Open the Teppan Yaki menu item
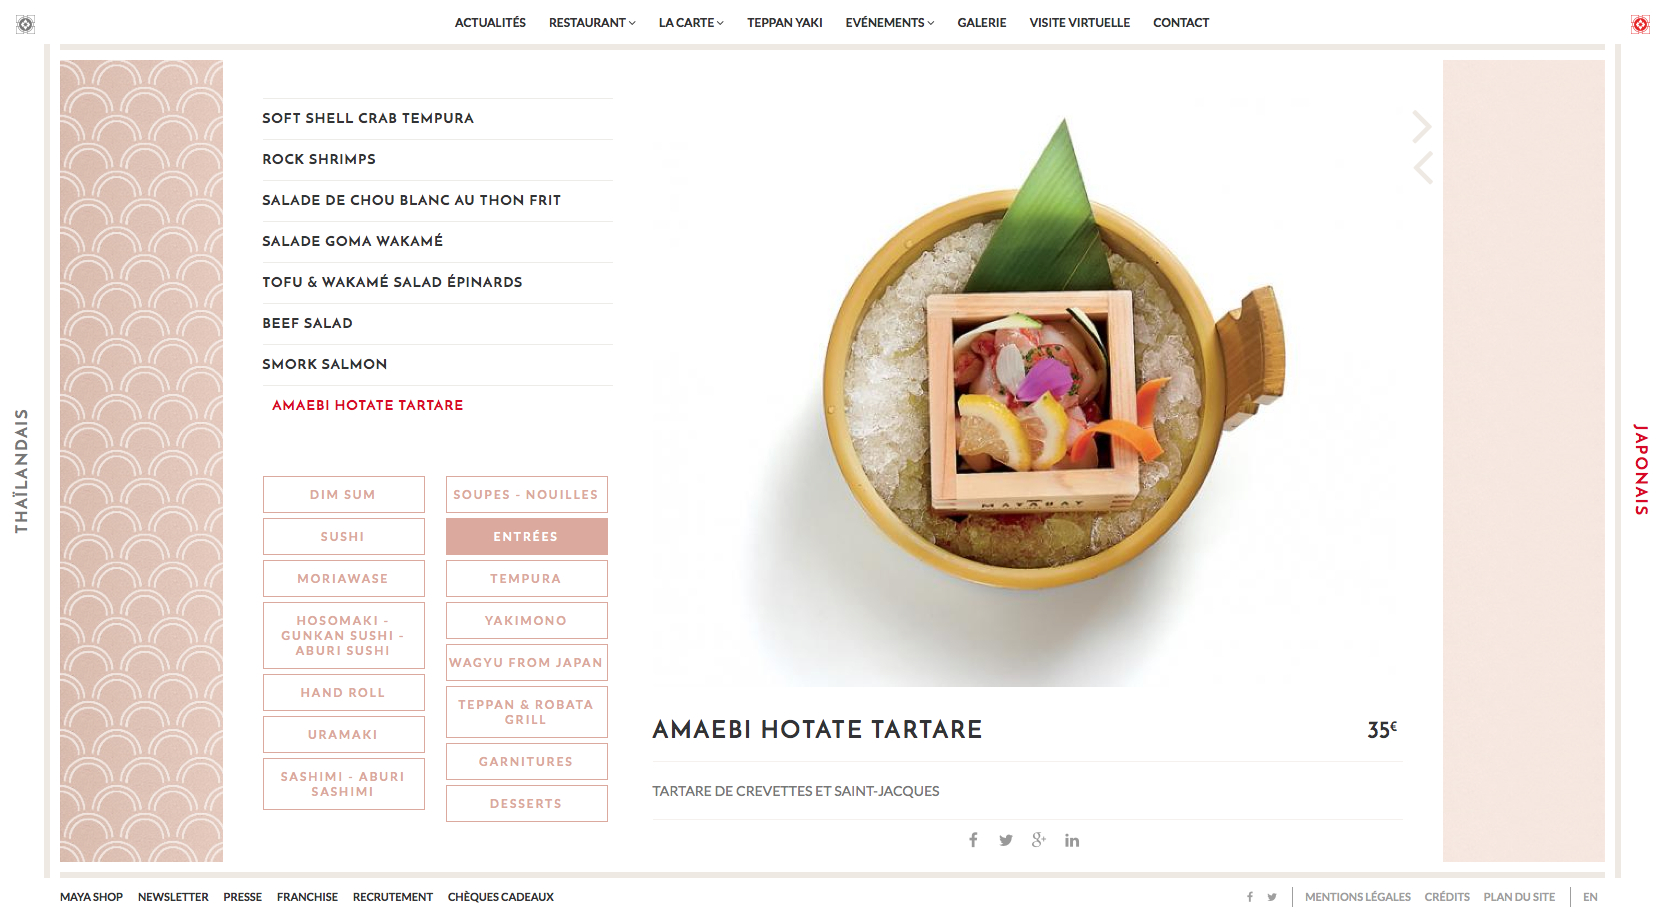The width and height of the screenshot is (1665, 922). 785,22
